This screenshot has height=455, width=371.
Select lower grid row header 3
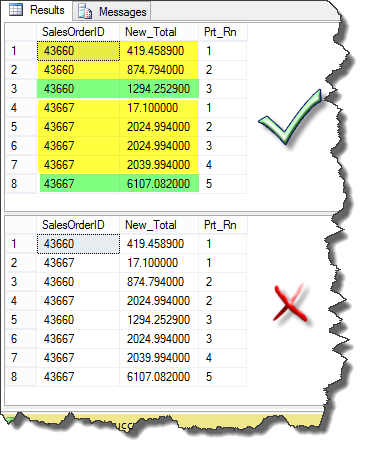[21, 282]
